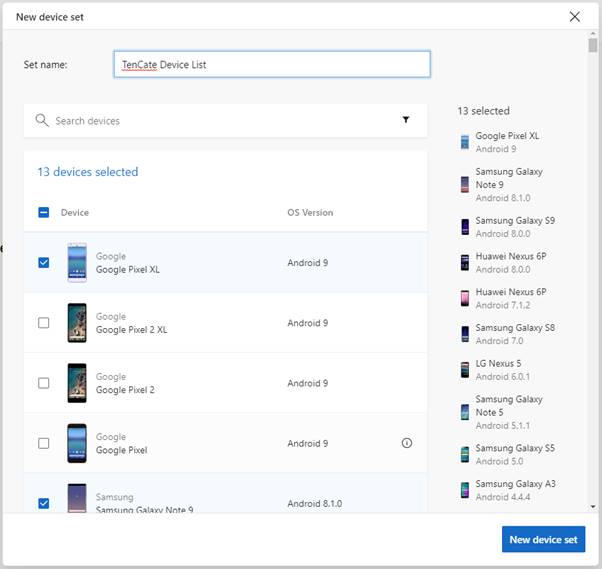Click the info icon on Google Pixel row
This screenshot has width=602, height=569.
coord(407,443)
